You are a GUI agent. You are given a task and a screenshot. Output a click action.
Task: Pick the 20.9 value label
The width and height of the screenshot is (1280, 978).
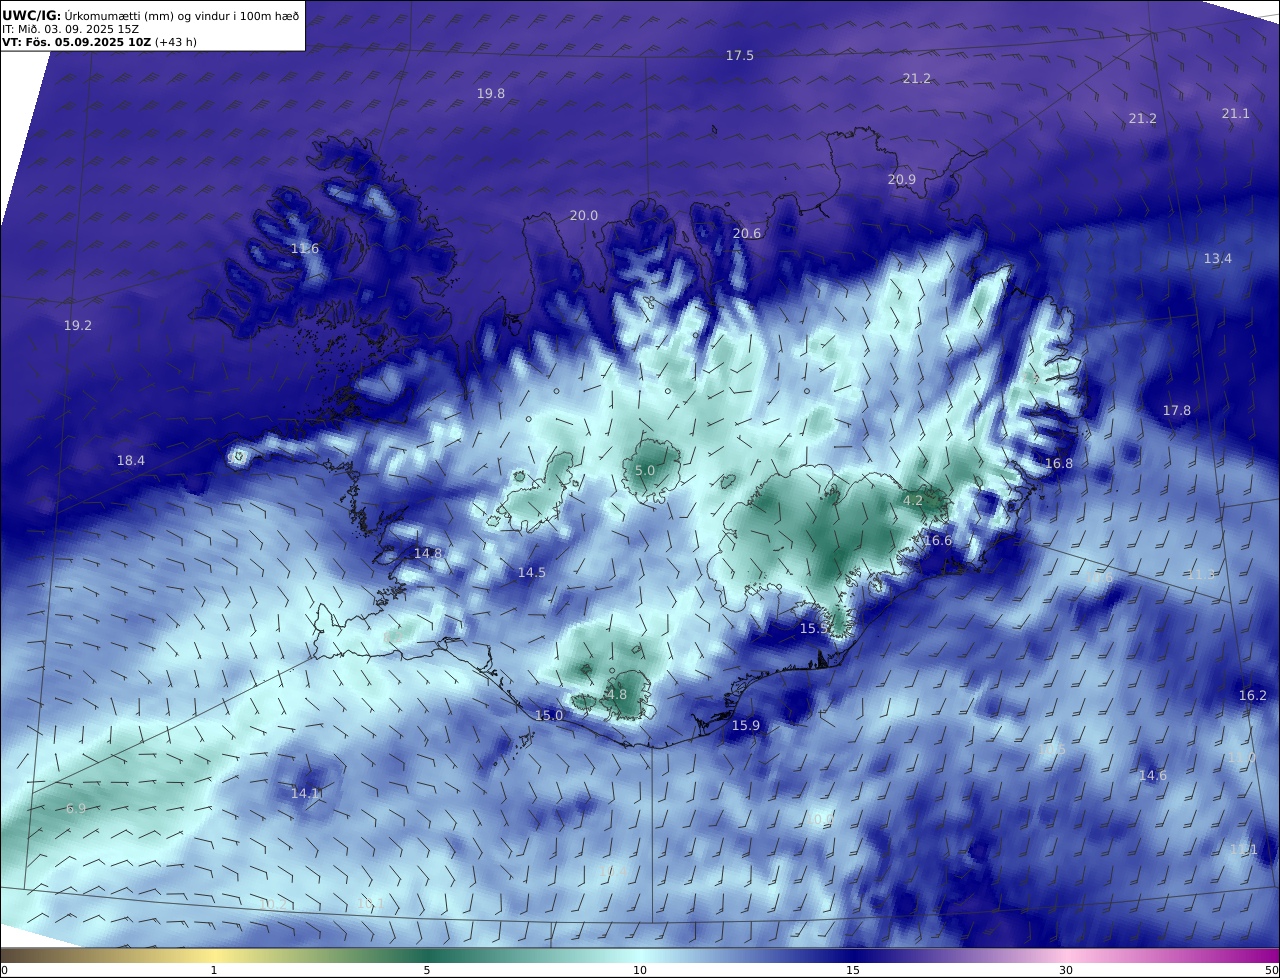(902, 180)
